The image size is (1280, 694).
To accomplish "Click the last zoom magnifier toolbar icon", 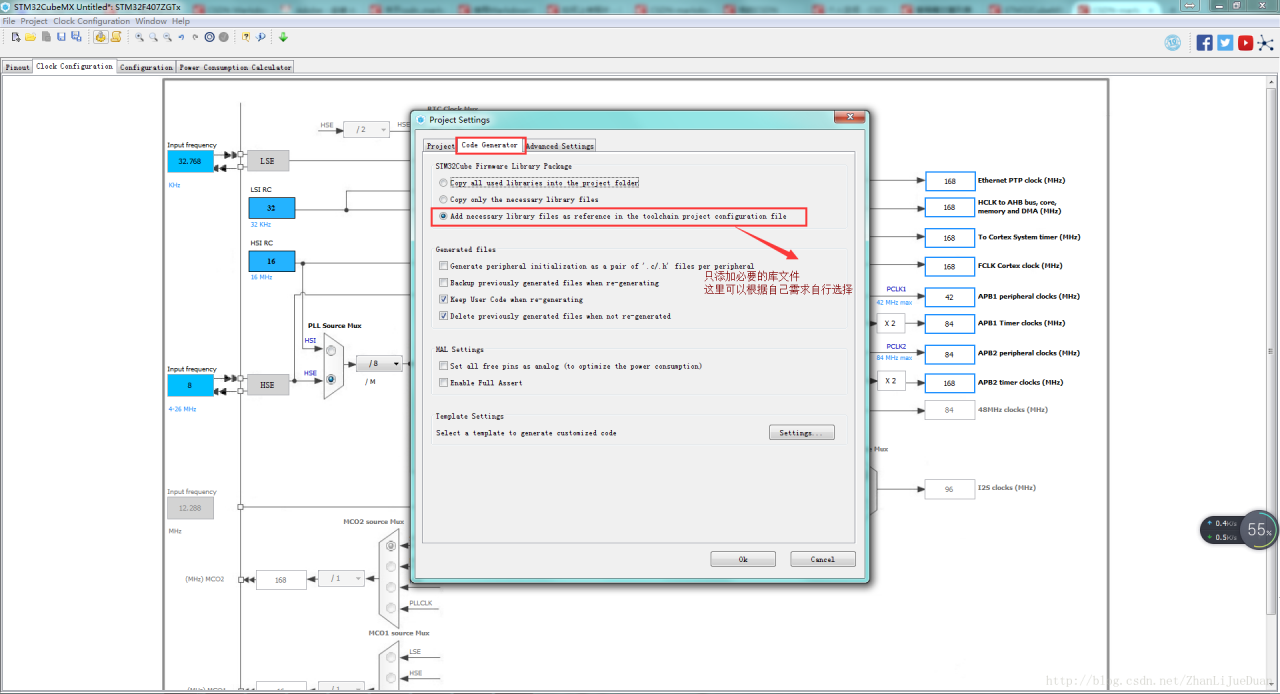I will click(168, 37).
